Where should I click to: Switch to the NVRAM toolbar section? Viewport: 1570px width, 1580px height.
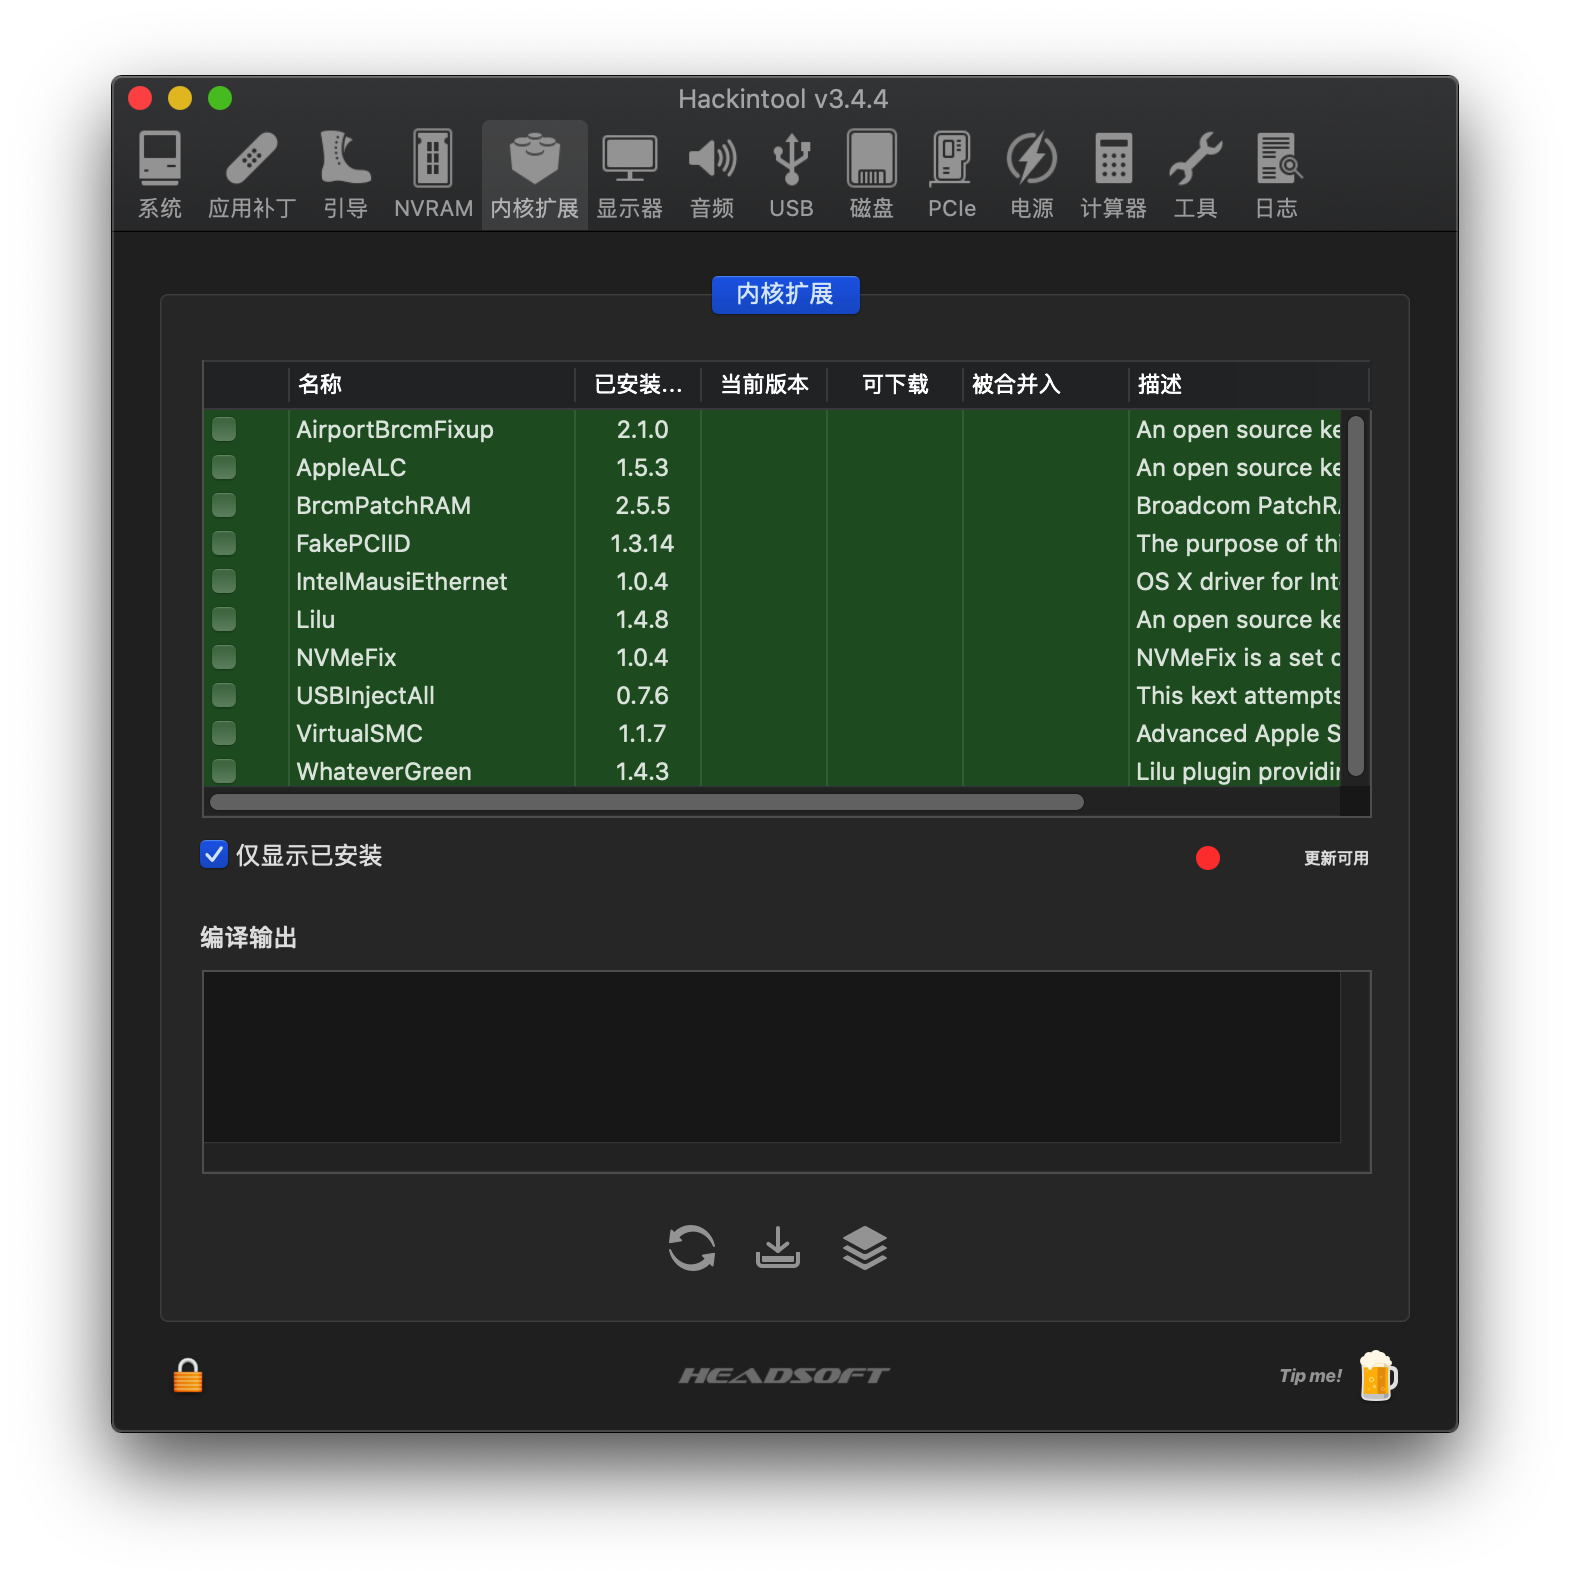coord(433,175)
